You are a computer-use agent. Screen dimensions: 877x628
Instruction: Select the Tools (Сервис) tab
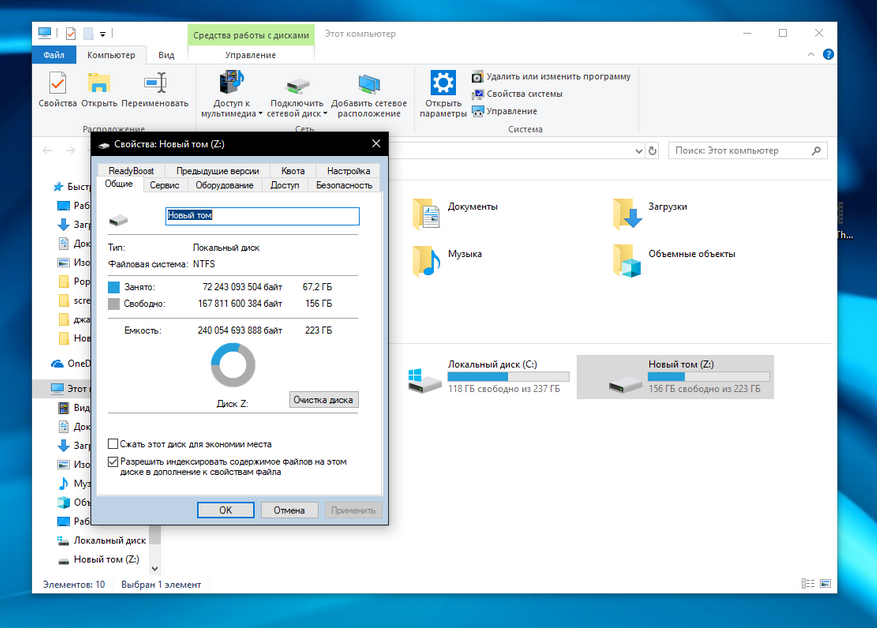[x=164, y=185]
